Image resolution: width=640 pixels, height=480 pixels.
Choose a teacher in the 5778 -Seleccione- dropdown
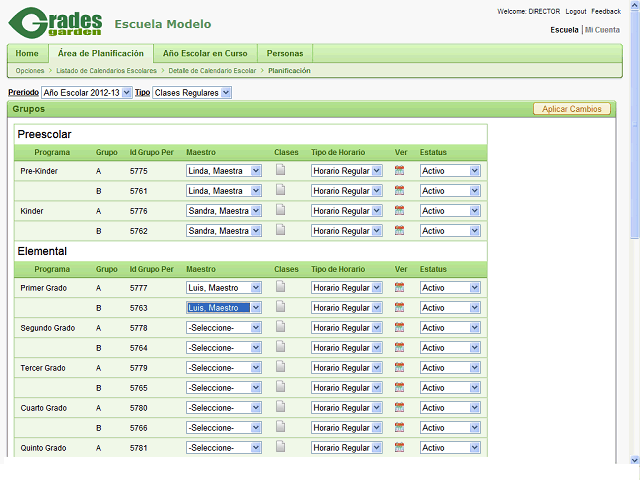224,327
